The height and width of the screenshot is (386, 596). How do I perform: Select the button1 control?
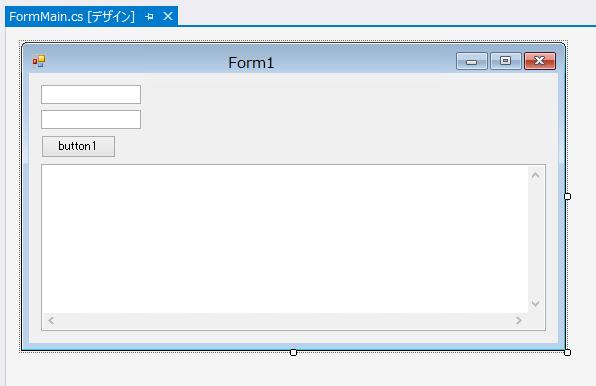pyautogui.click(x=78, y=146)
